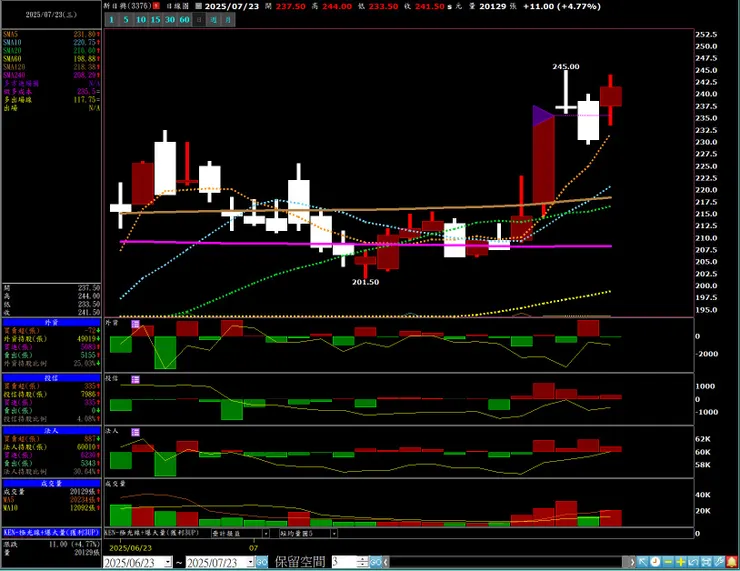This screenshot has height=571, width=740.
Task: Open end date 2025/07/23 dropdown
Action: pos(251,563)
